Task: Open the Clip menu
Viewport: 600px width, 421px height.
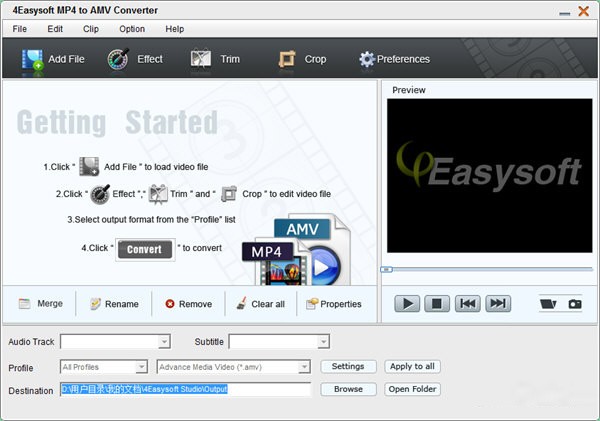Action: pos(91,29)
